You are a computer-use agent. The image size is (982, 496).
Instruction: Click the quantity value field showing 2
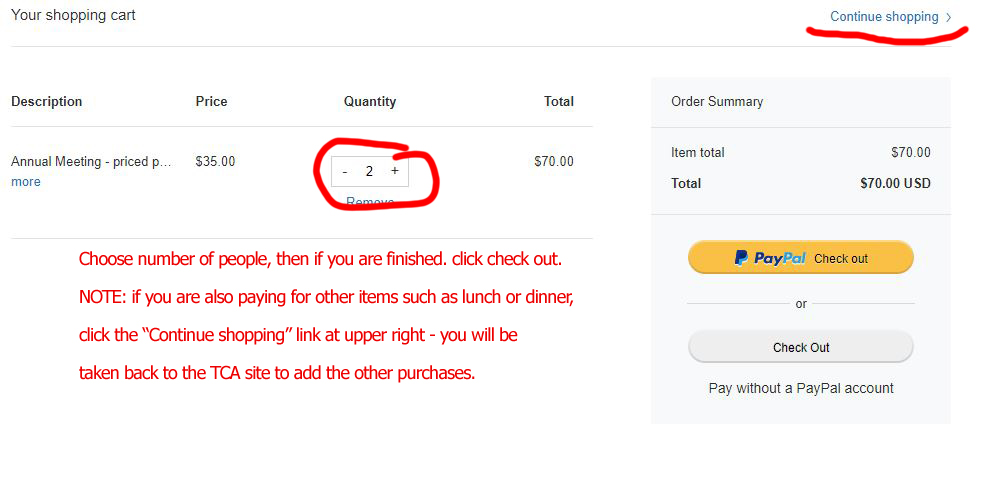tap(370, 171)
